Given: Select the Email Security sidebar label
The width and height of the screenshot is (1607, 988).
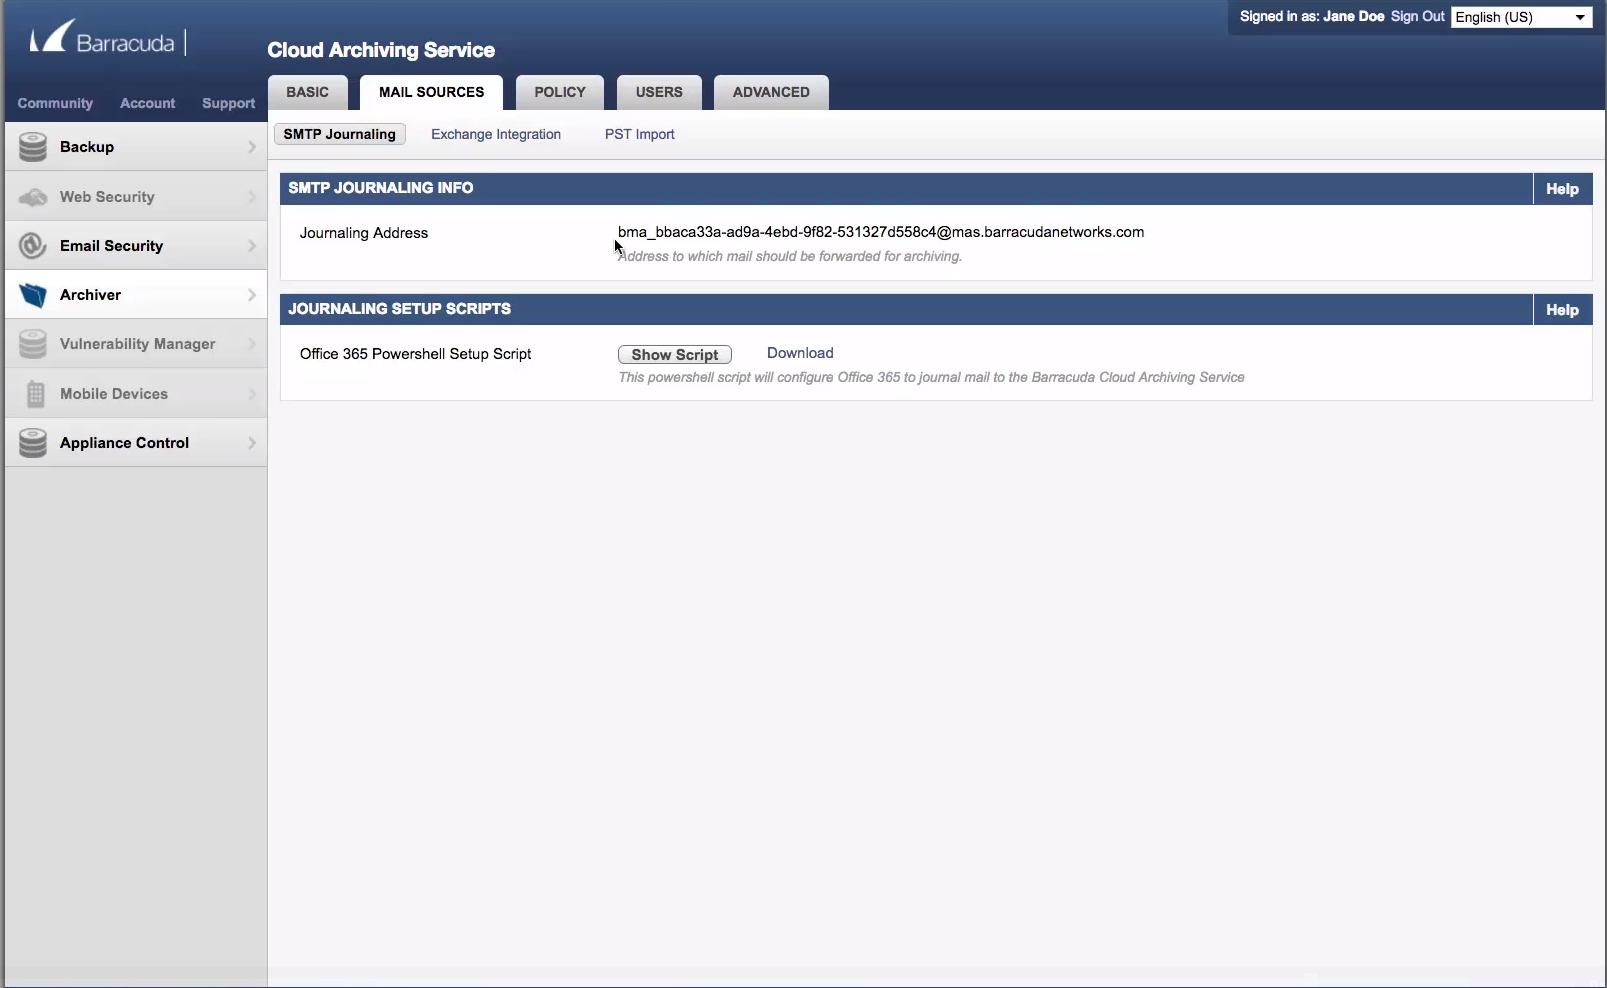Looking at the screenshot, I should point(111,246).
